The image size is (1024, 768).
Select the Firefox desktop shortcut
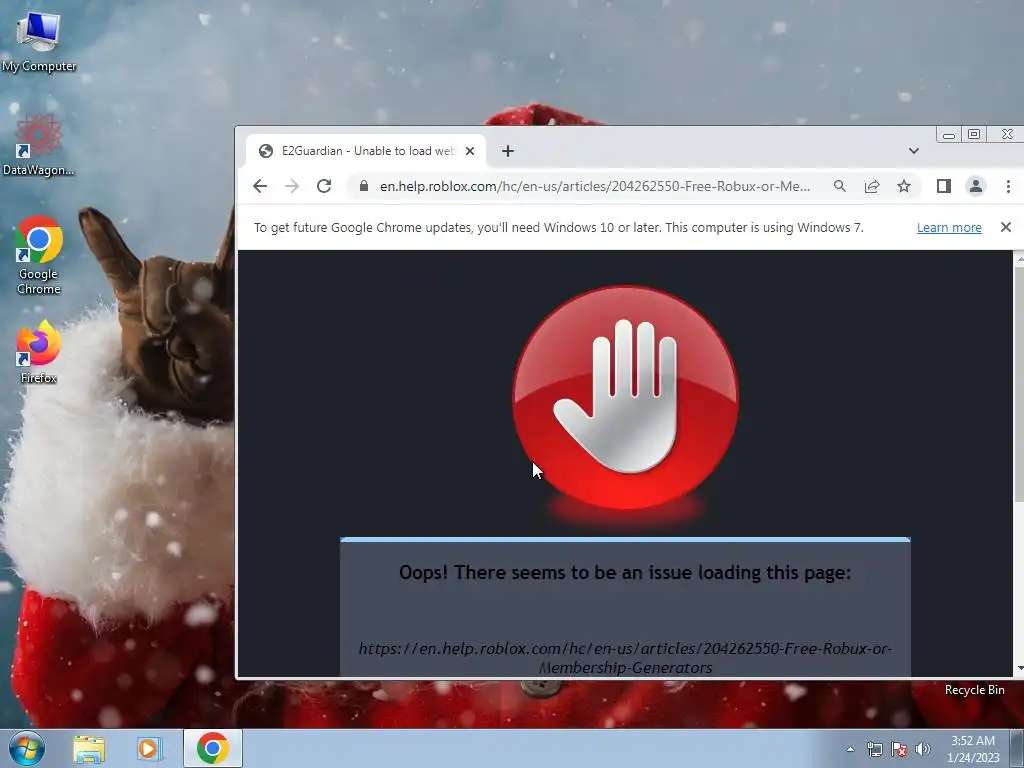pyautogui.click(x=39, y=352)
